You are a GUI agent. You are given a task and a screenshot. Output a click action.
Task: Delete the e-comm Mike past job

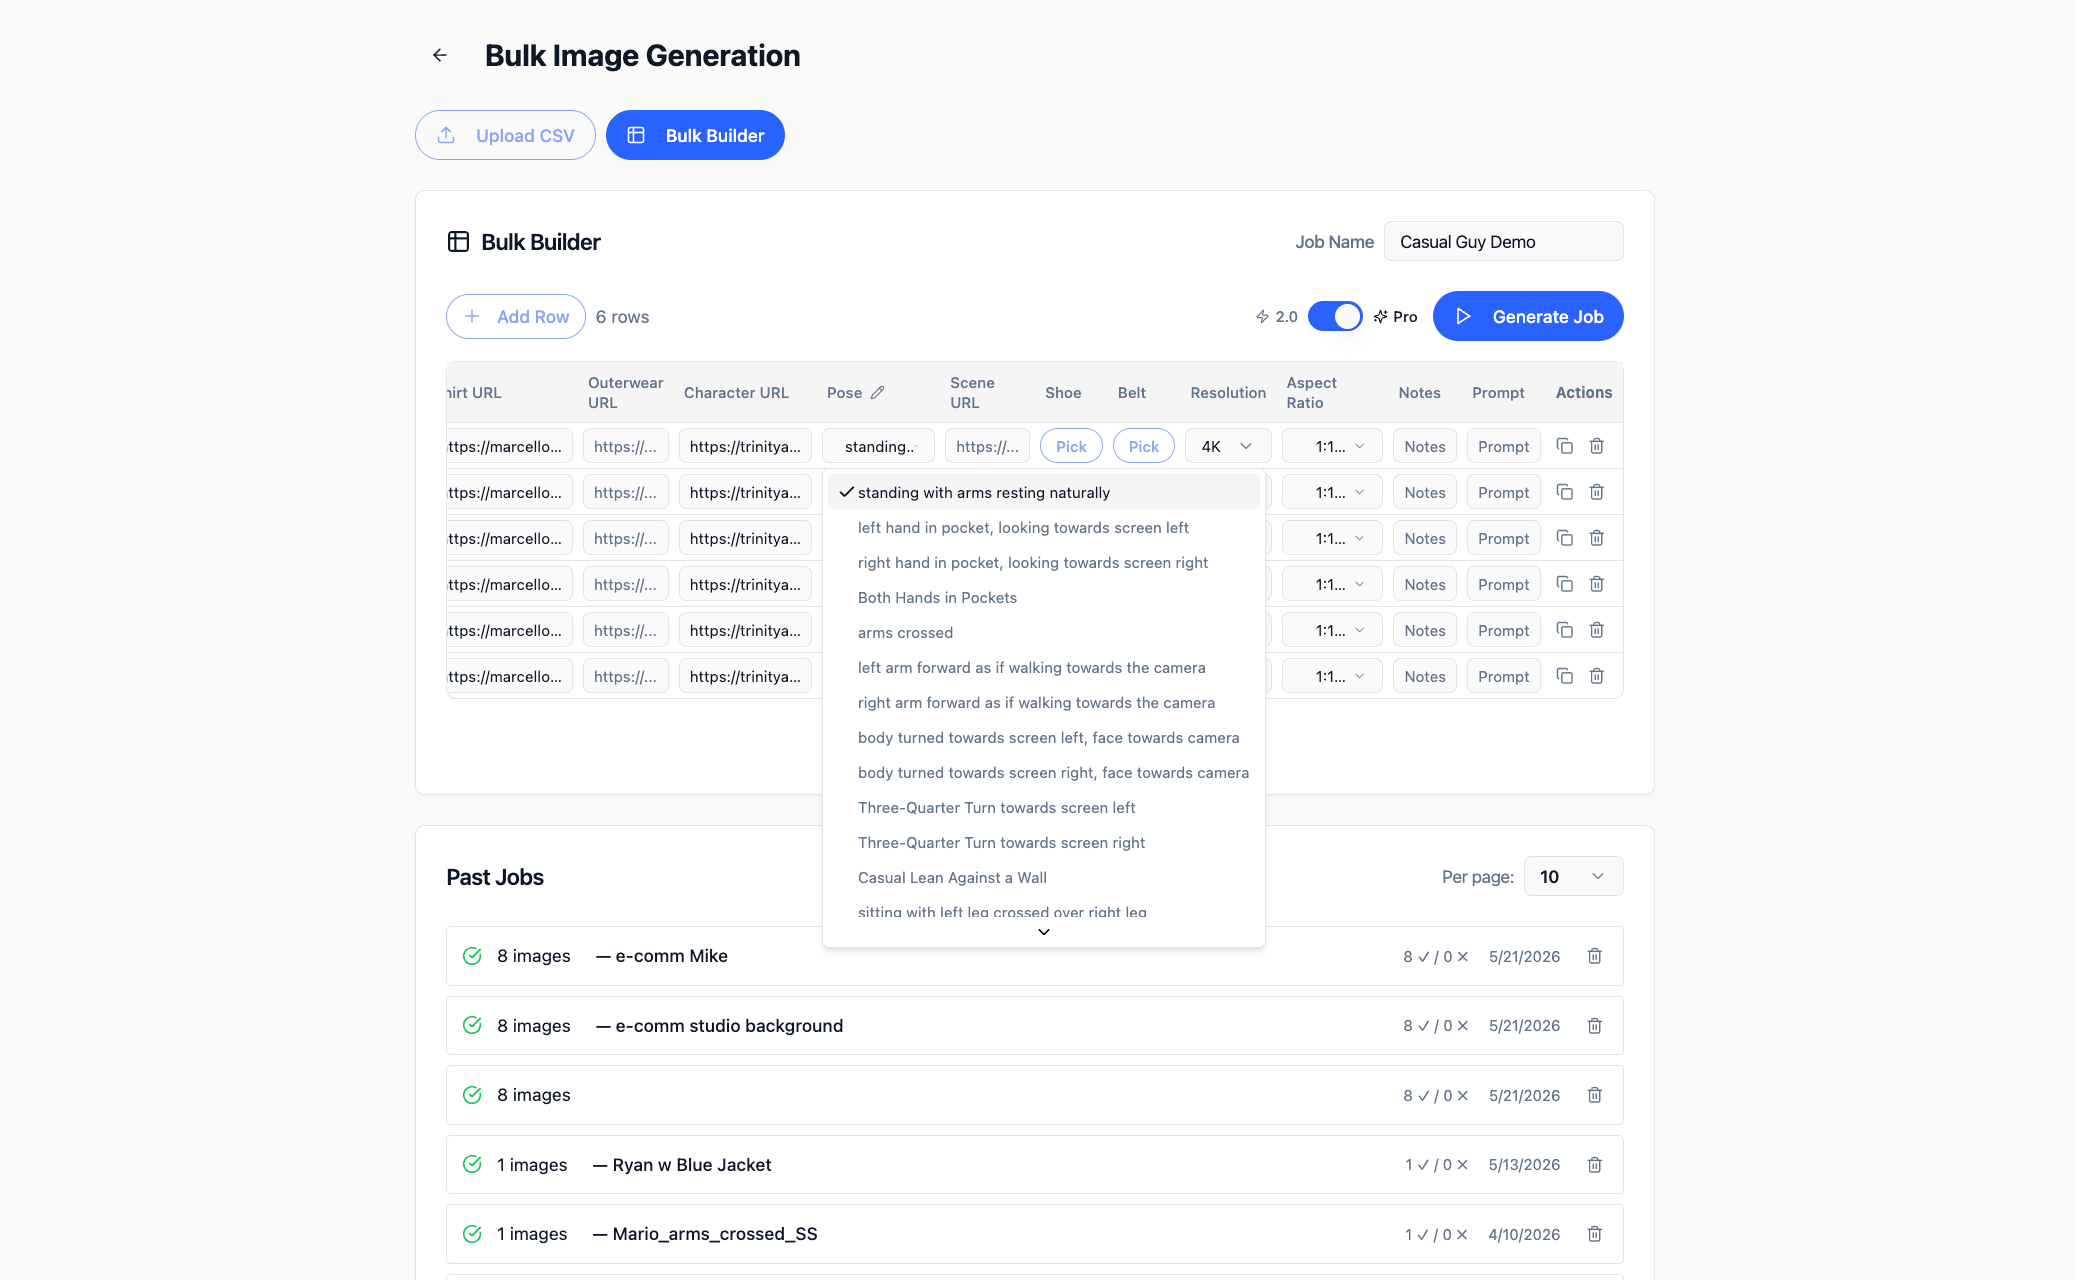coord(1595,956)
